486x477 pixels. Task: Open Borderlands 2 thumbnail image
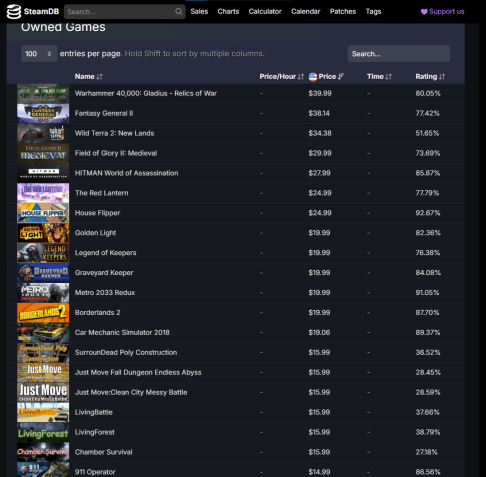(43, 313)
